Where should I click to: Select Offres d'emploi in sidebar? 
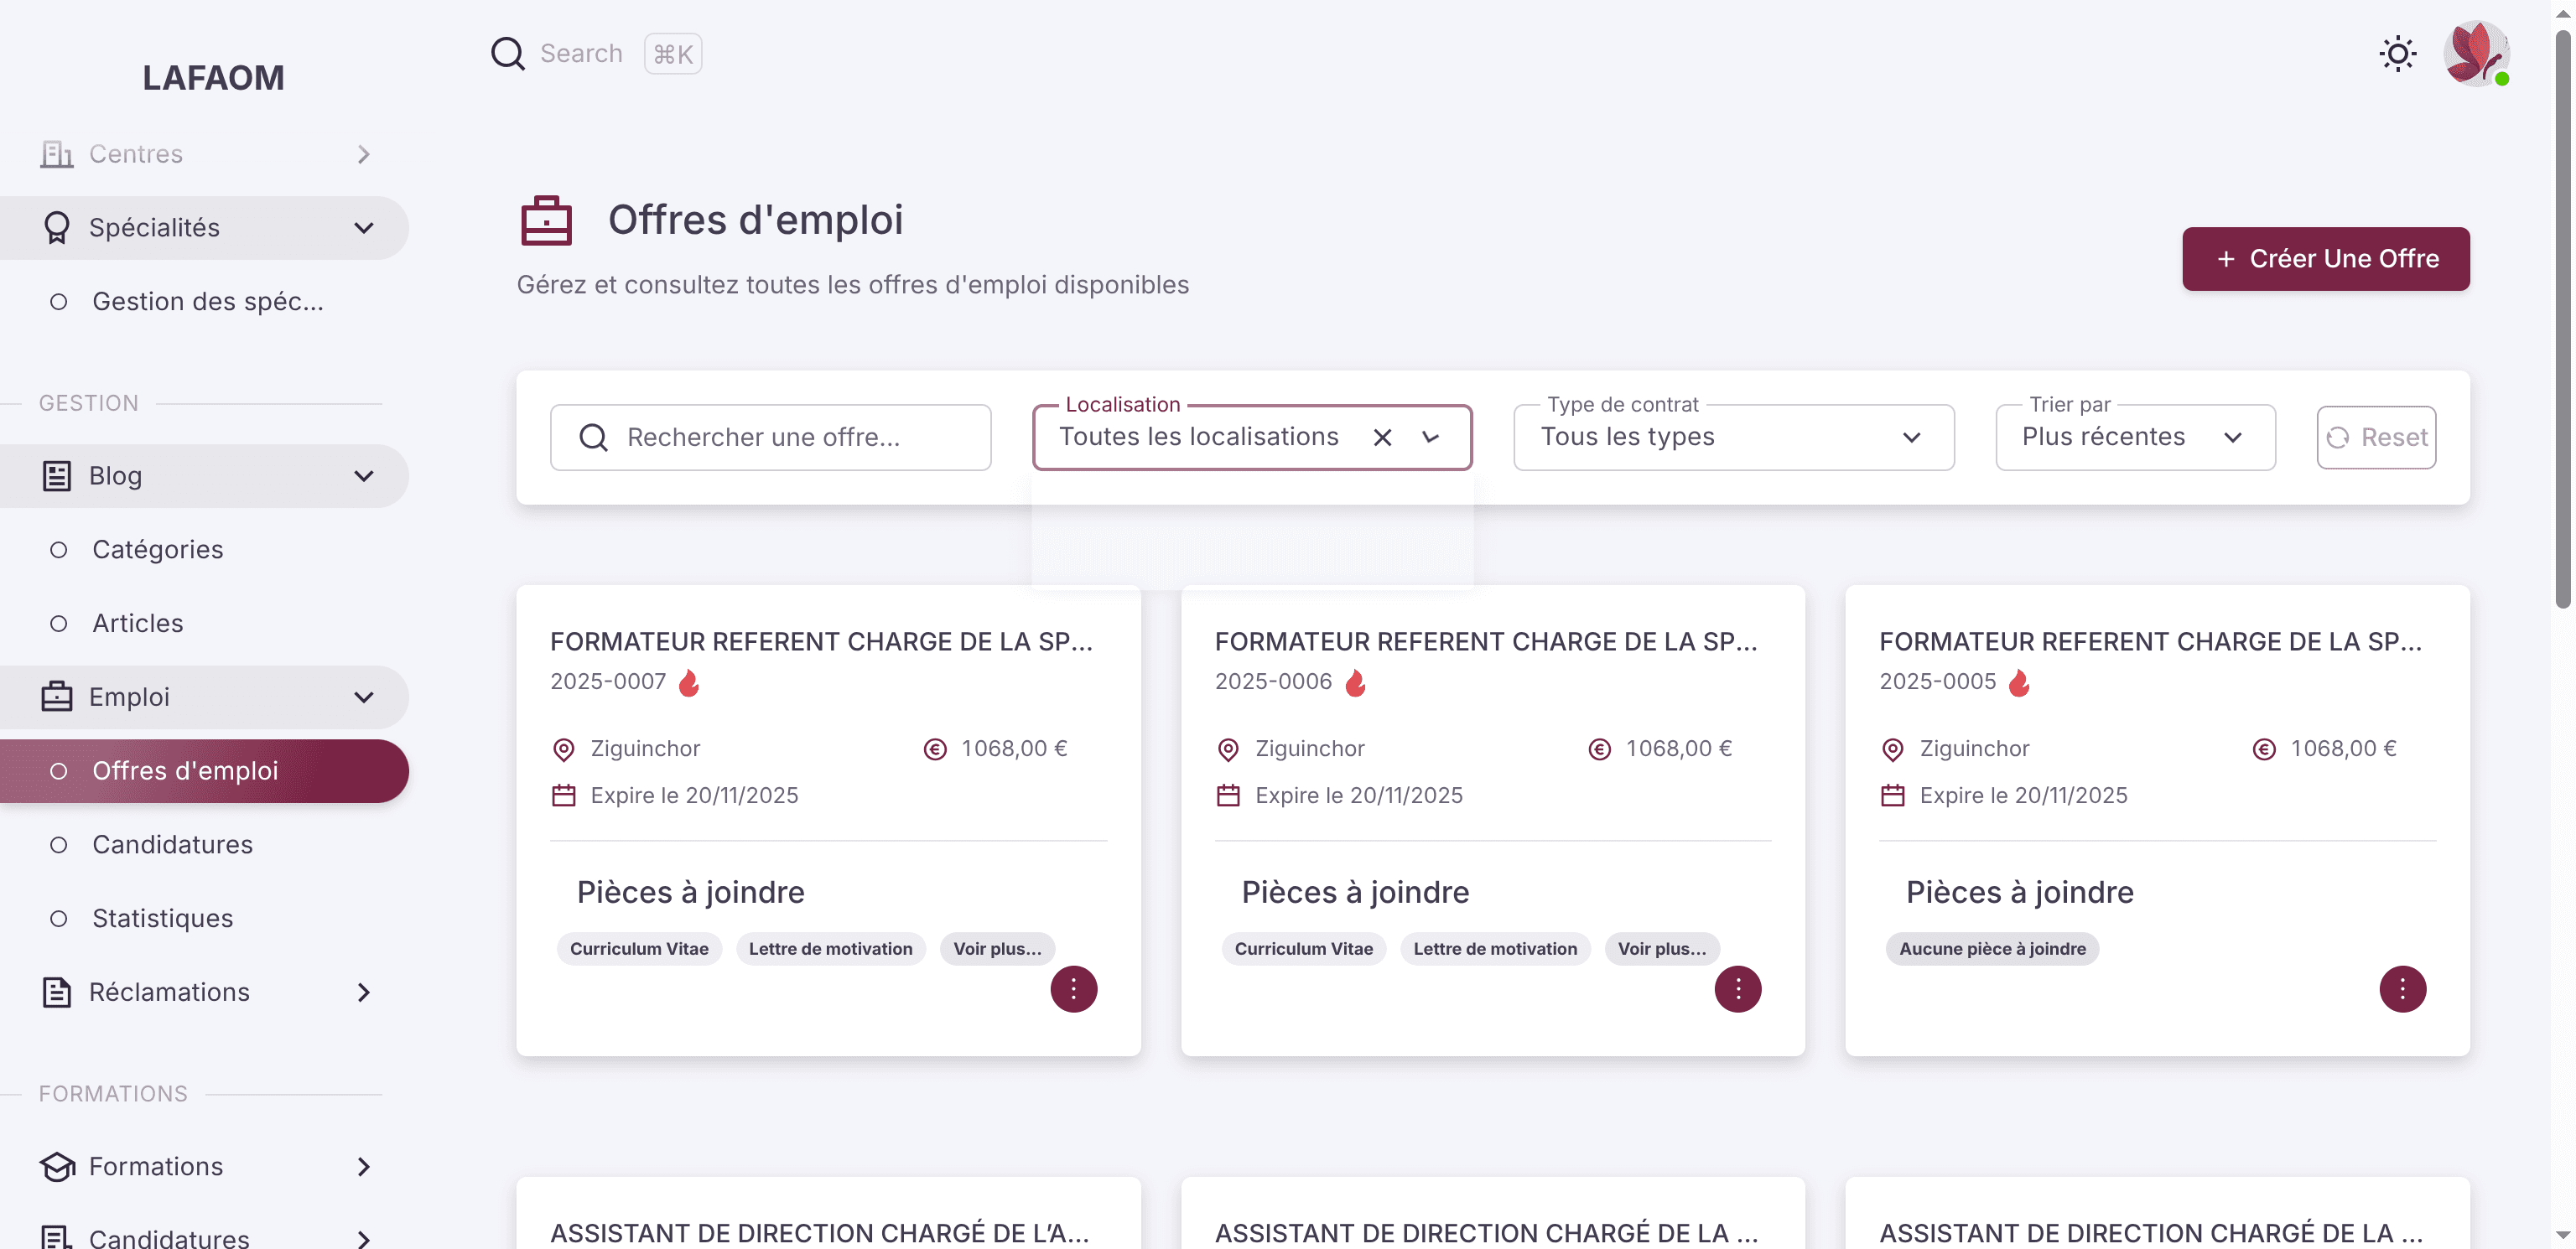tap(204, 771)
